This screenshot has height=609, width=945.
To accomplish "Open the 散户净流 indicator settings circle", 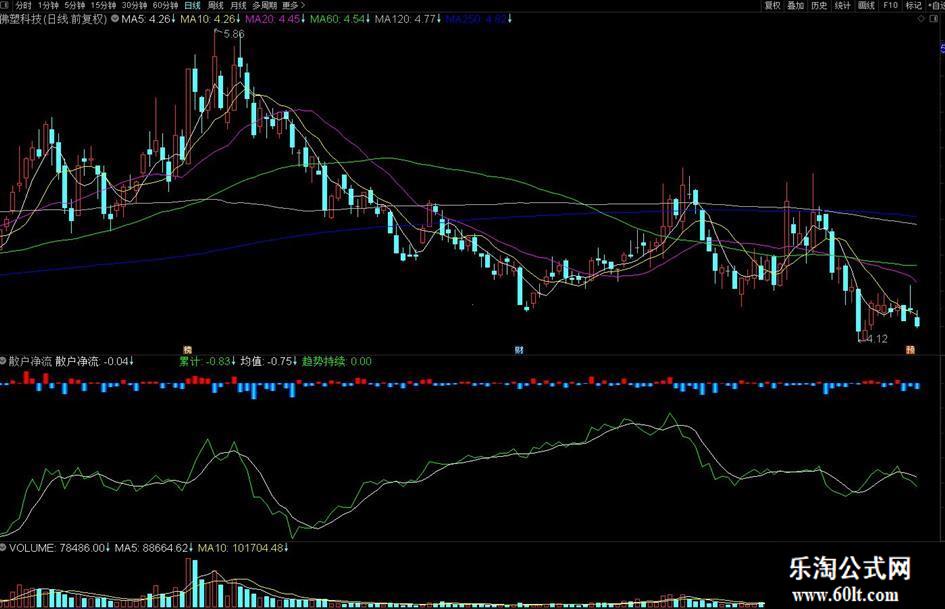I will 3,361.
